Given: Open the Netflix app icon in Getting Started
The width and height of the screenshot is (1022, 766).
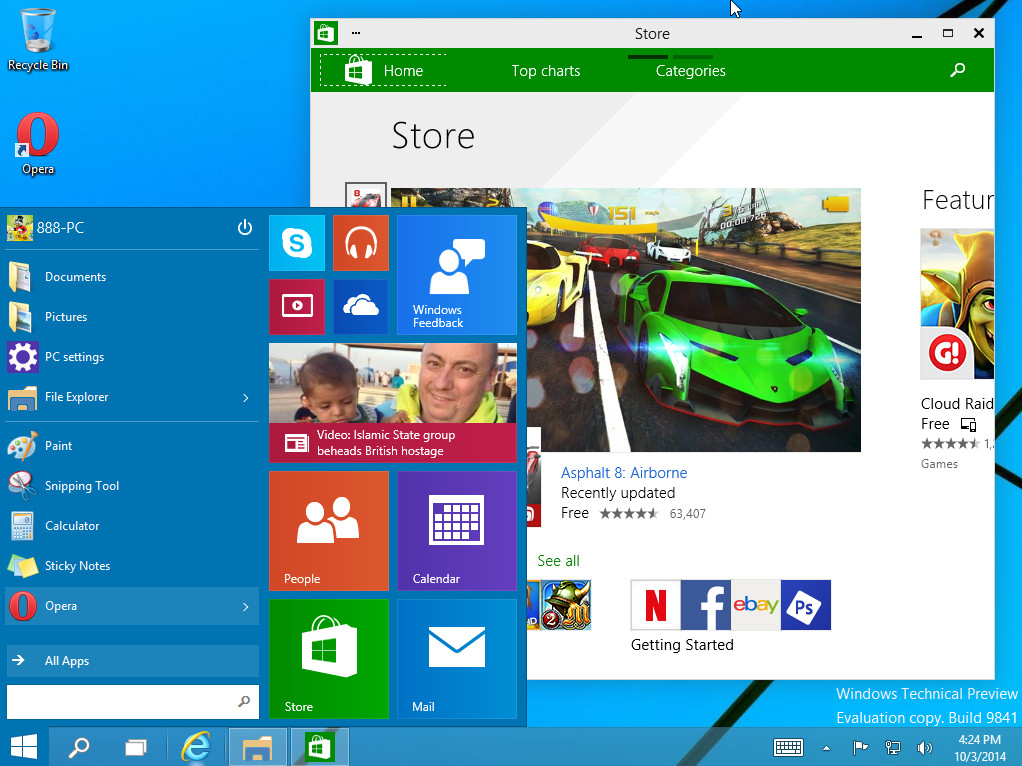Looking at the screenshot, I should tap(656, 605).
